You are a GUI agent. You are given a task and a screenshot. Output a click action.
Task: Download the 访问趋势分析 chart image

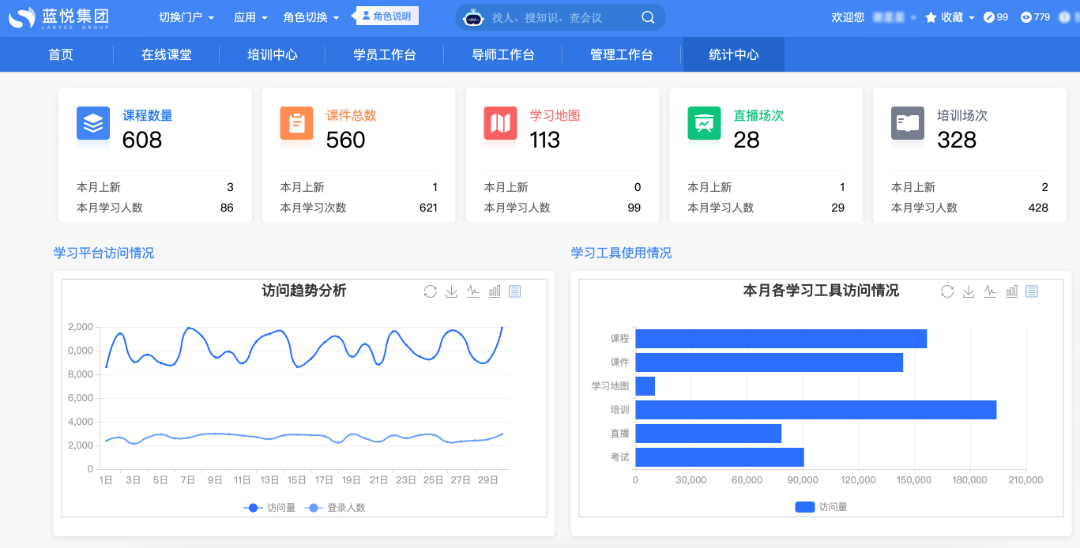[x=452, y=291]
